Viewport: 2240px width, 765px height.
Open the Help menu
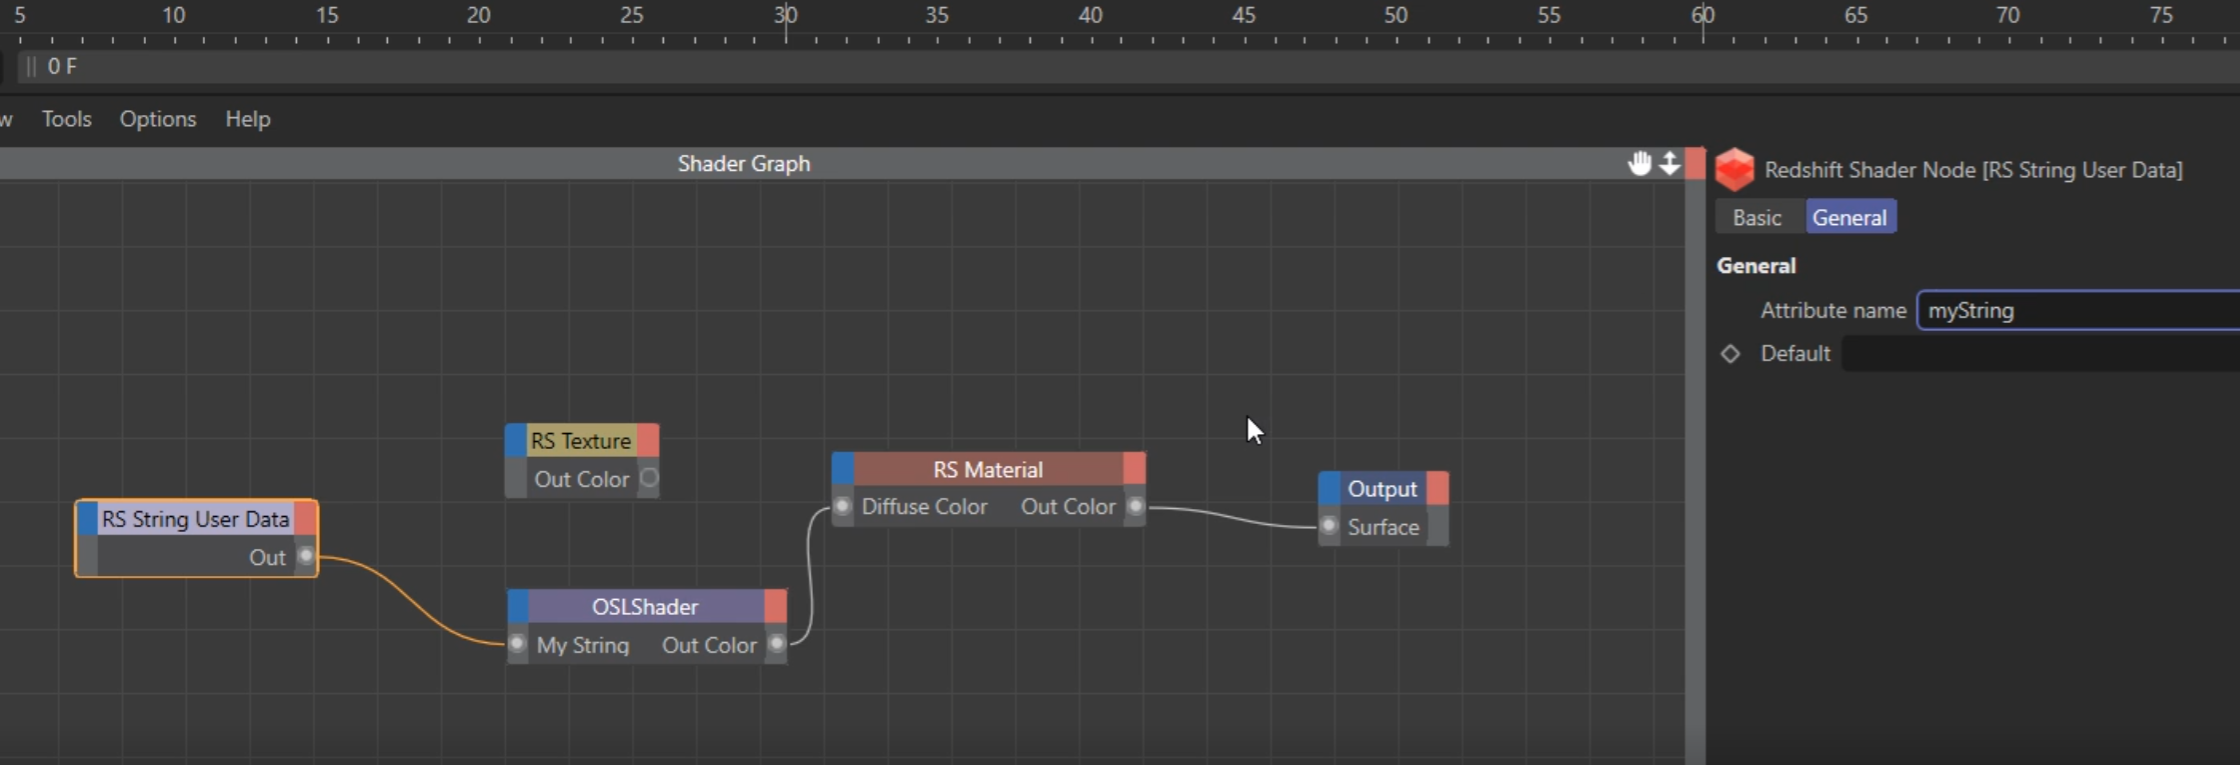[x=248, y=119]
